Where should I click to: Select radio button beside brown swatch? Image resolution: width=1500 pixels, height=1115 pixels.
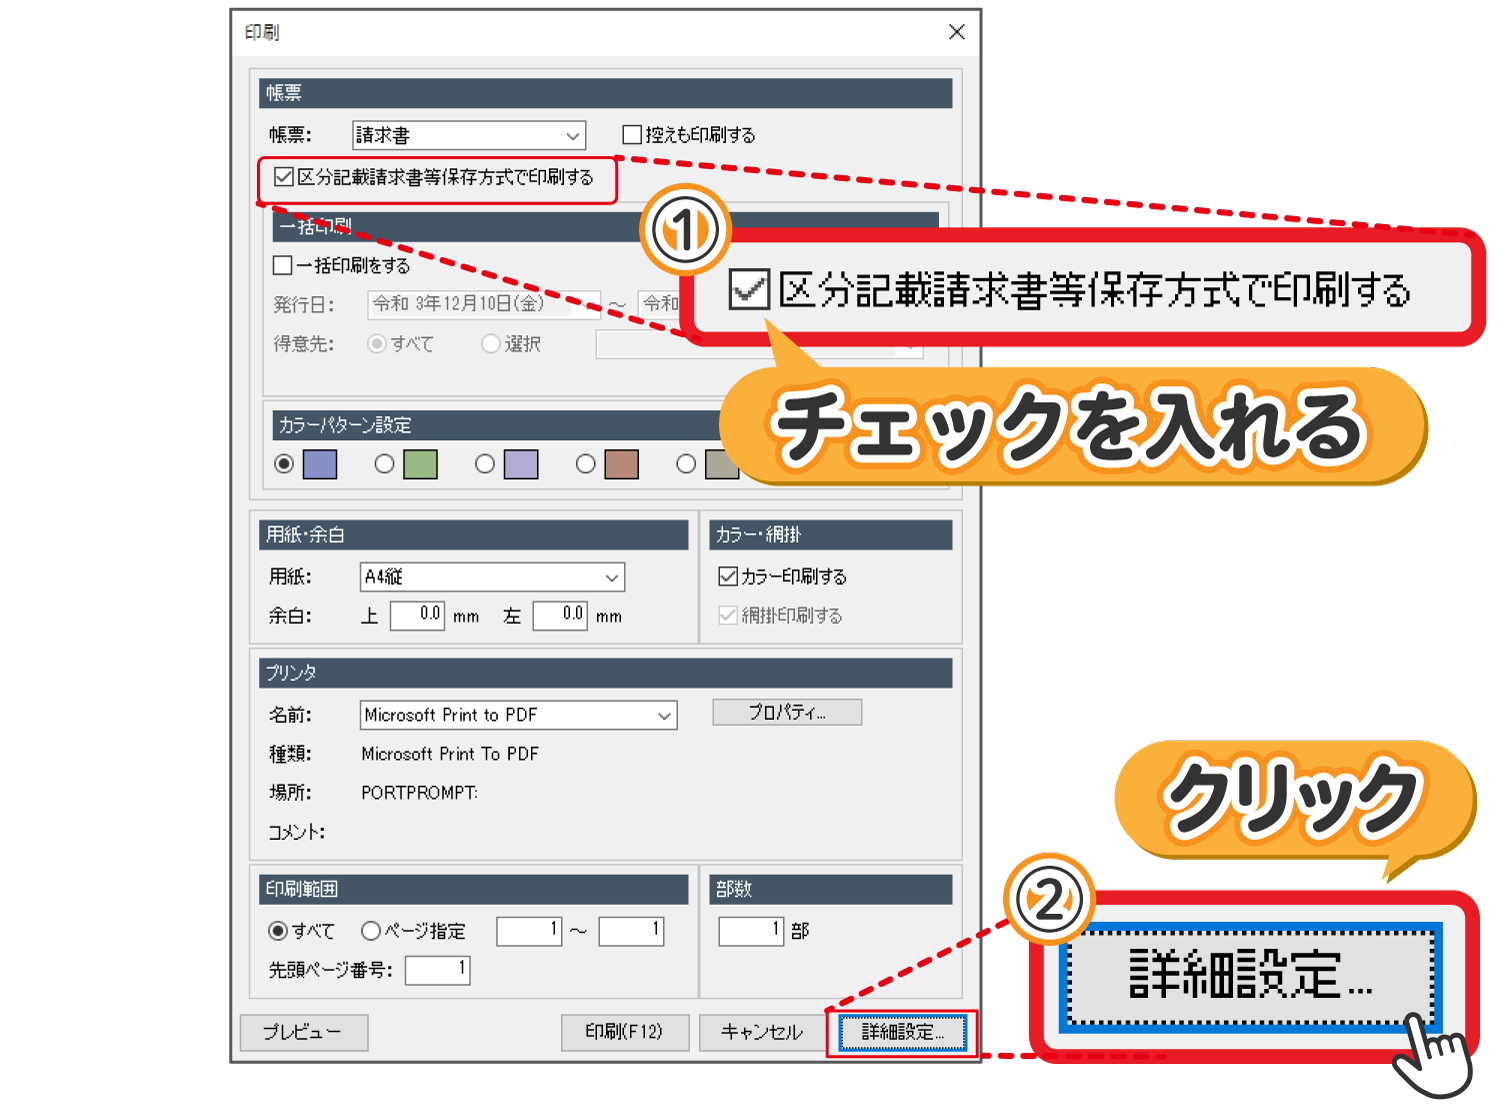point(586,464)
